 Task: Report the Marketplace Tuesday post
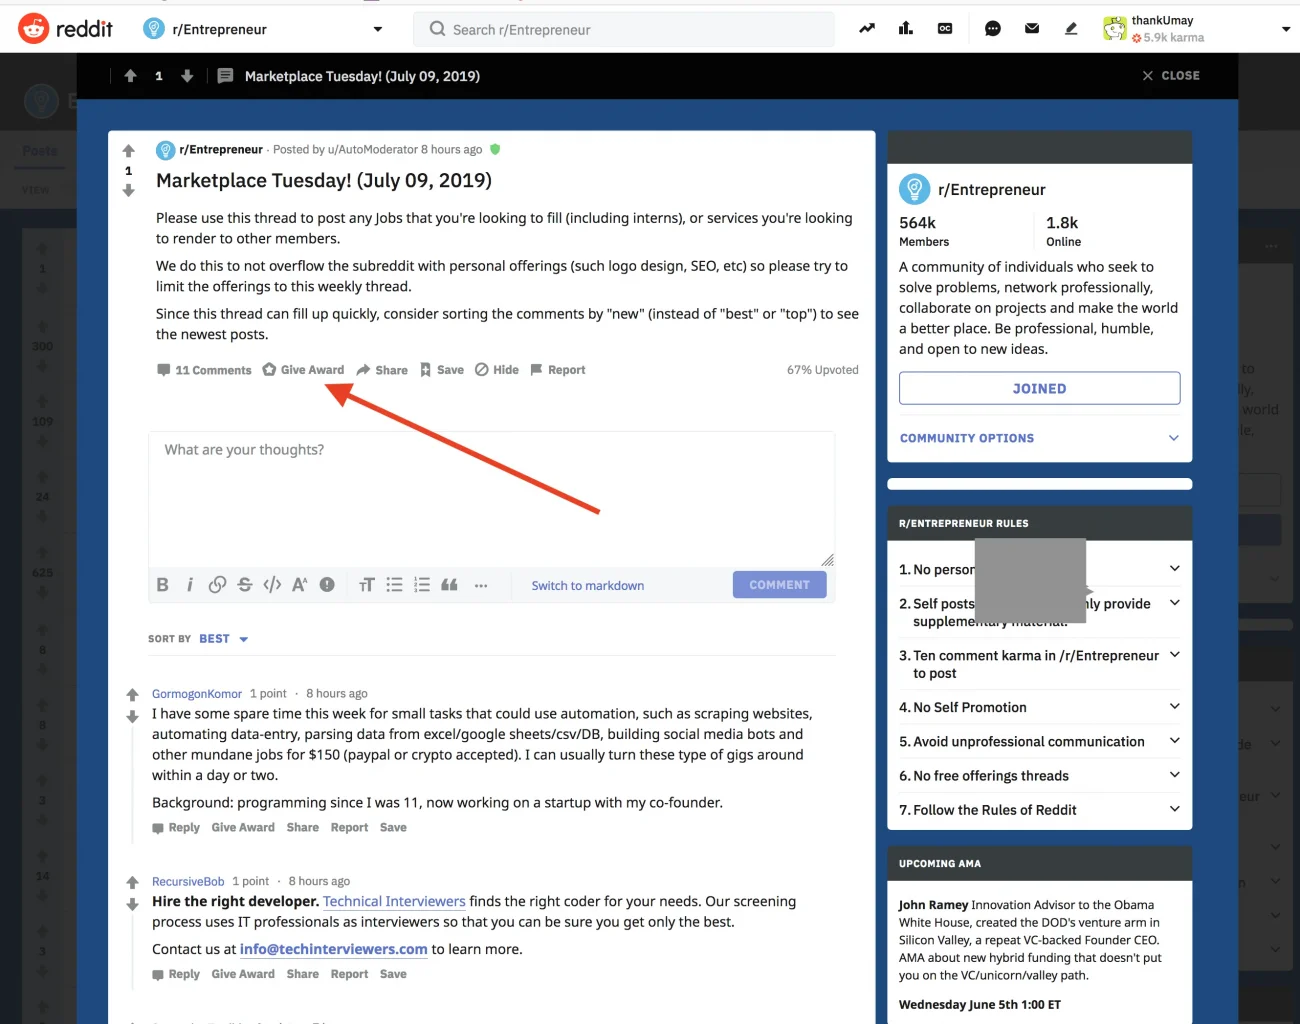[558, 370]
